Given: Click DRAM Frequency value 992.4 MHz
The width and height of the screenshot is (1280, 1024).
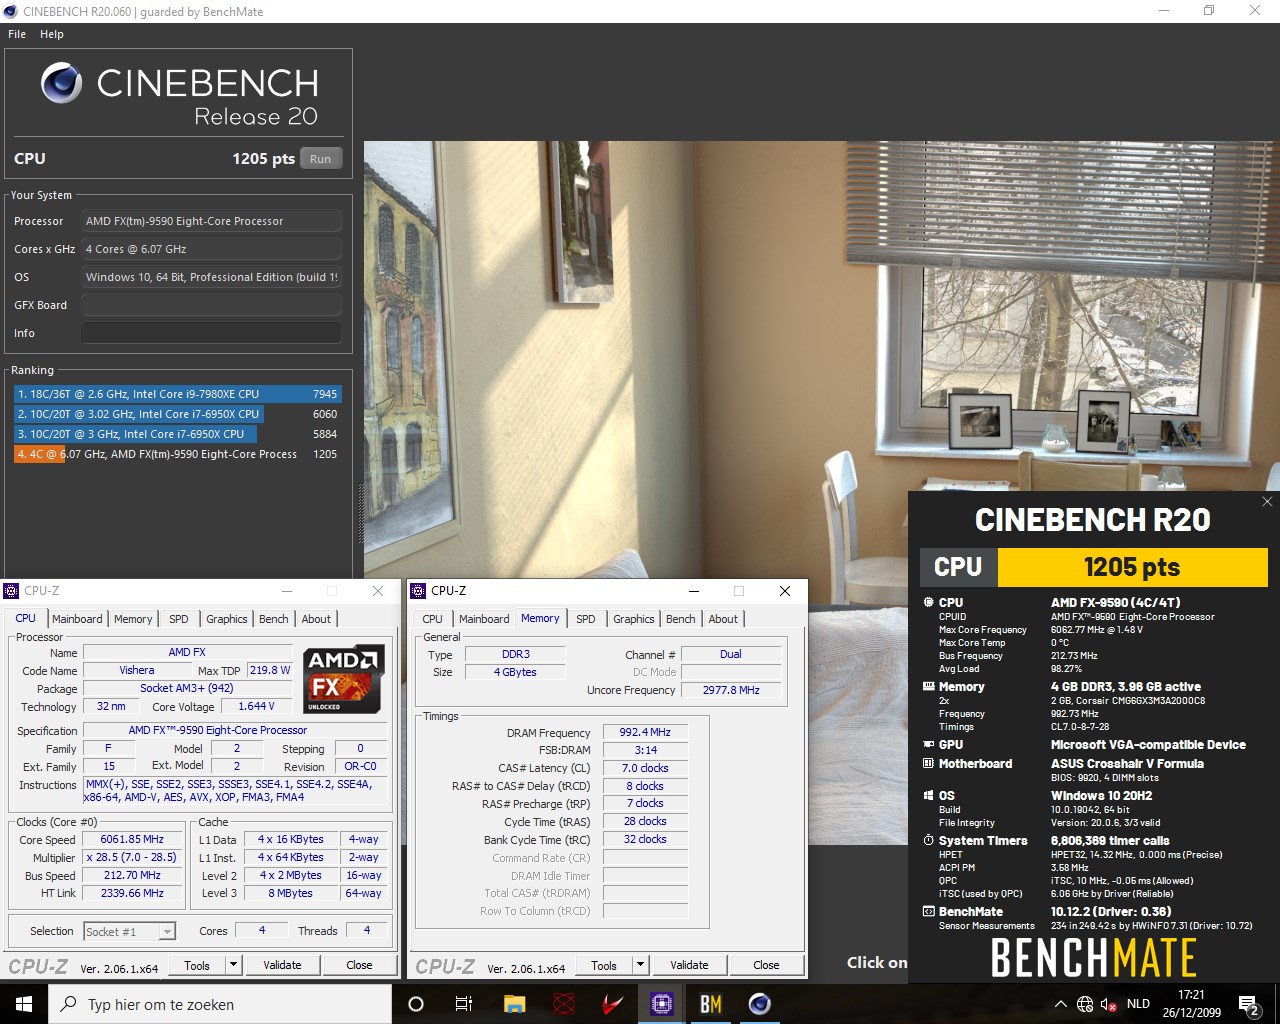Looking at the screenshot, I should [645, 732].
